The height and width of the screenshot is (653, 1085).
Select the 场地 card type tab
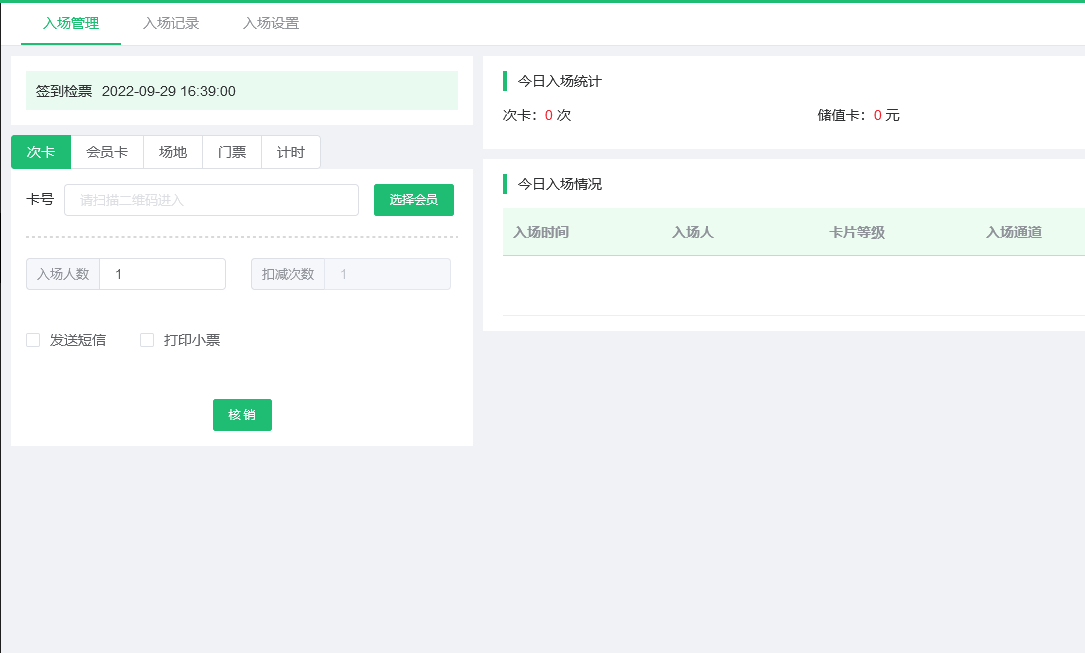pos(172,151)
